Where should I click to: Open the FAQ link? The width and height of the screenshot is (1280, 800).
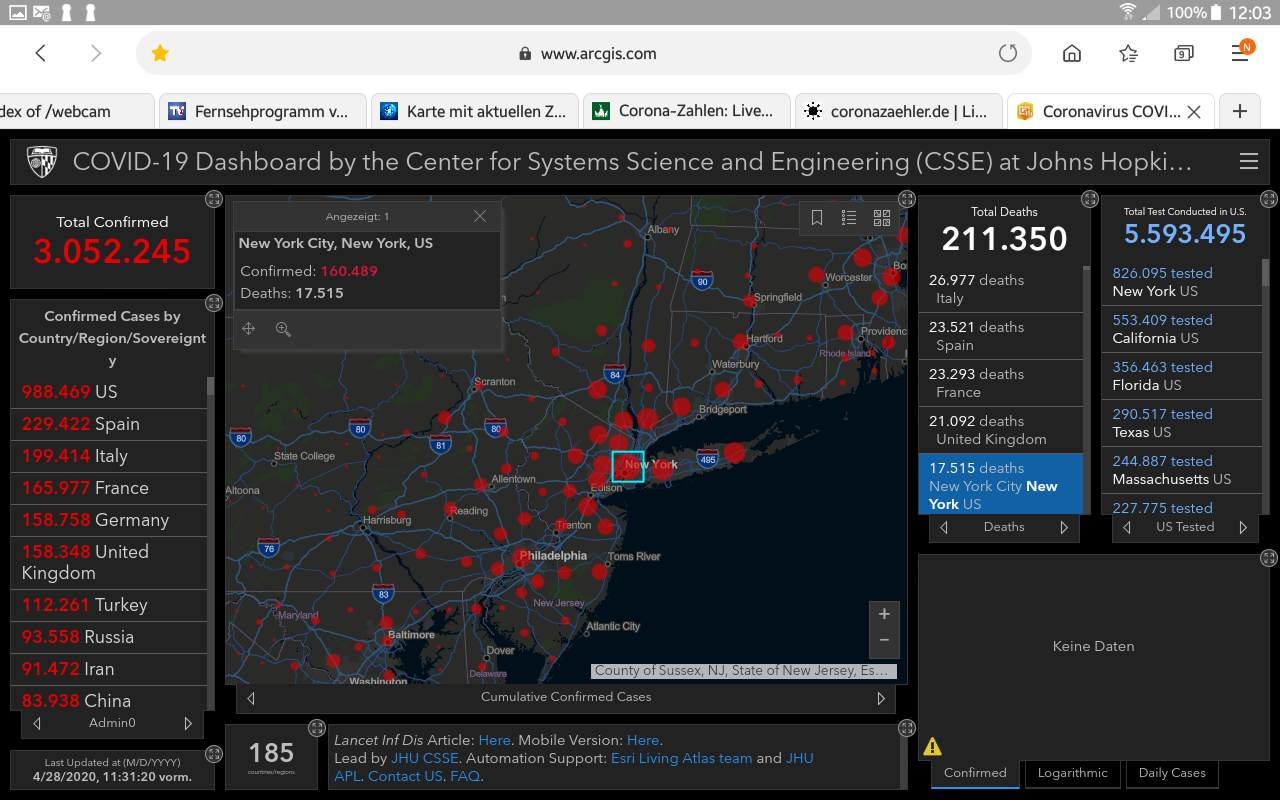[465, 776]
